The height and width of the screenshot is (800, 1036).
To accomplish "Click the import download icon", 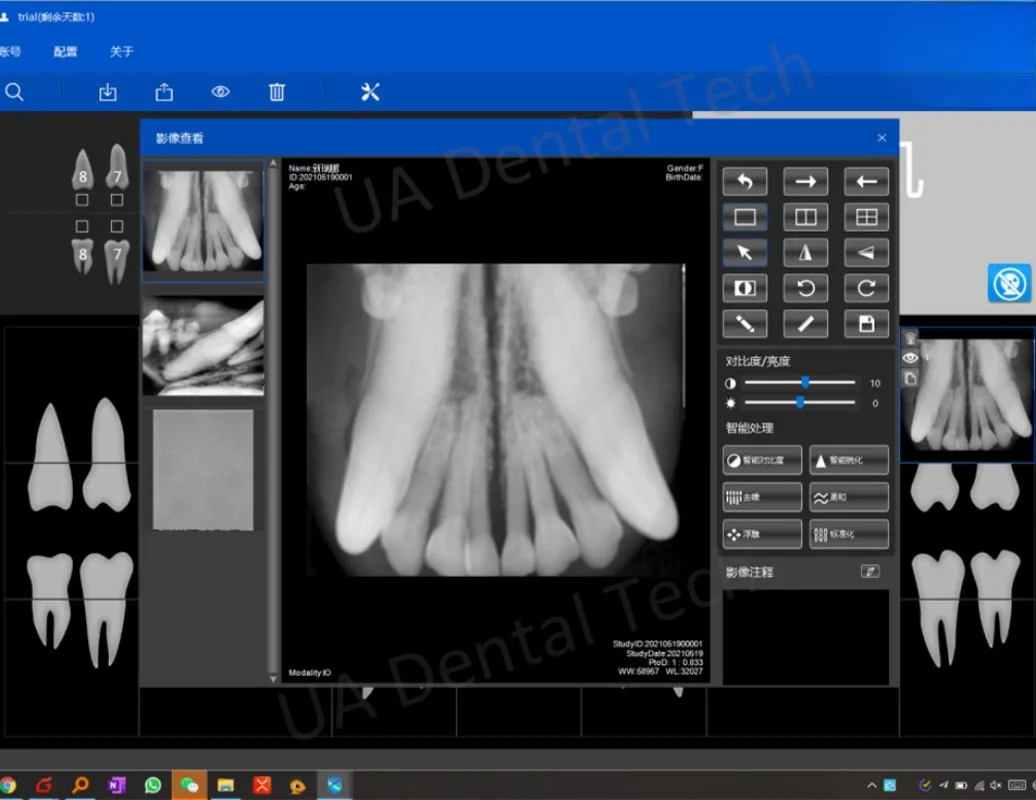I will coord(108,92).
